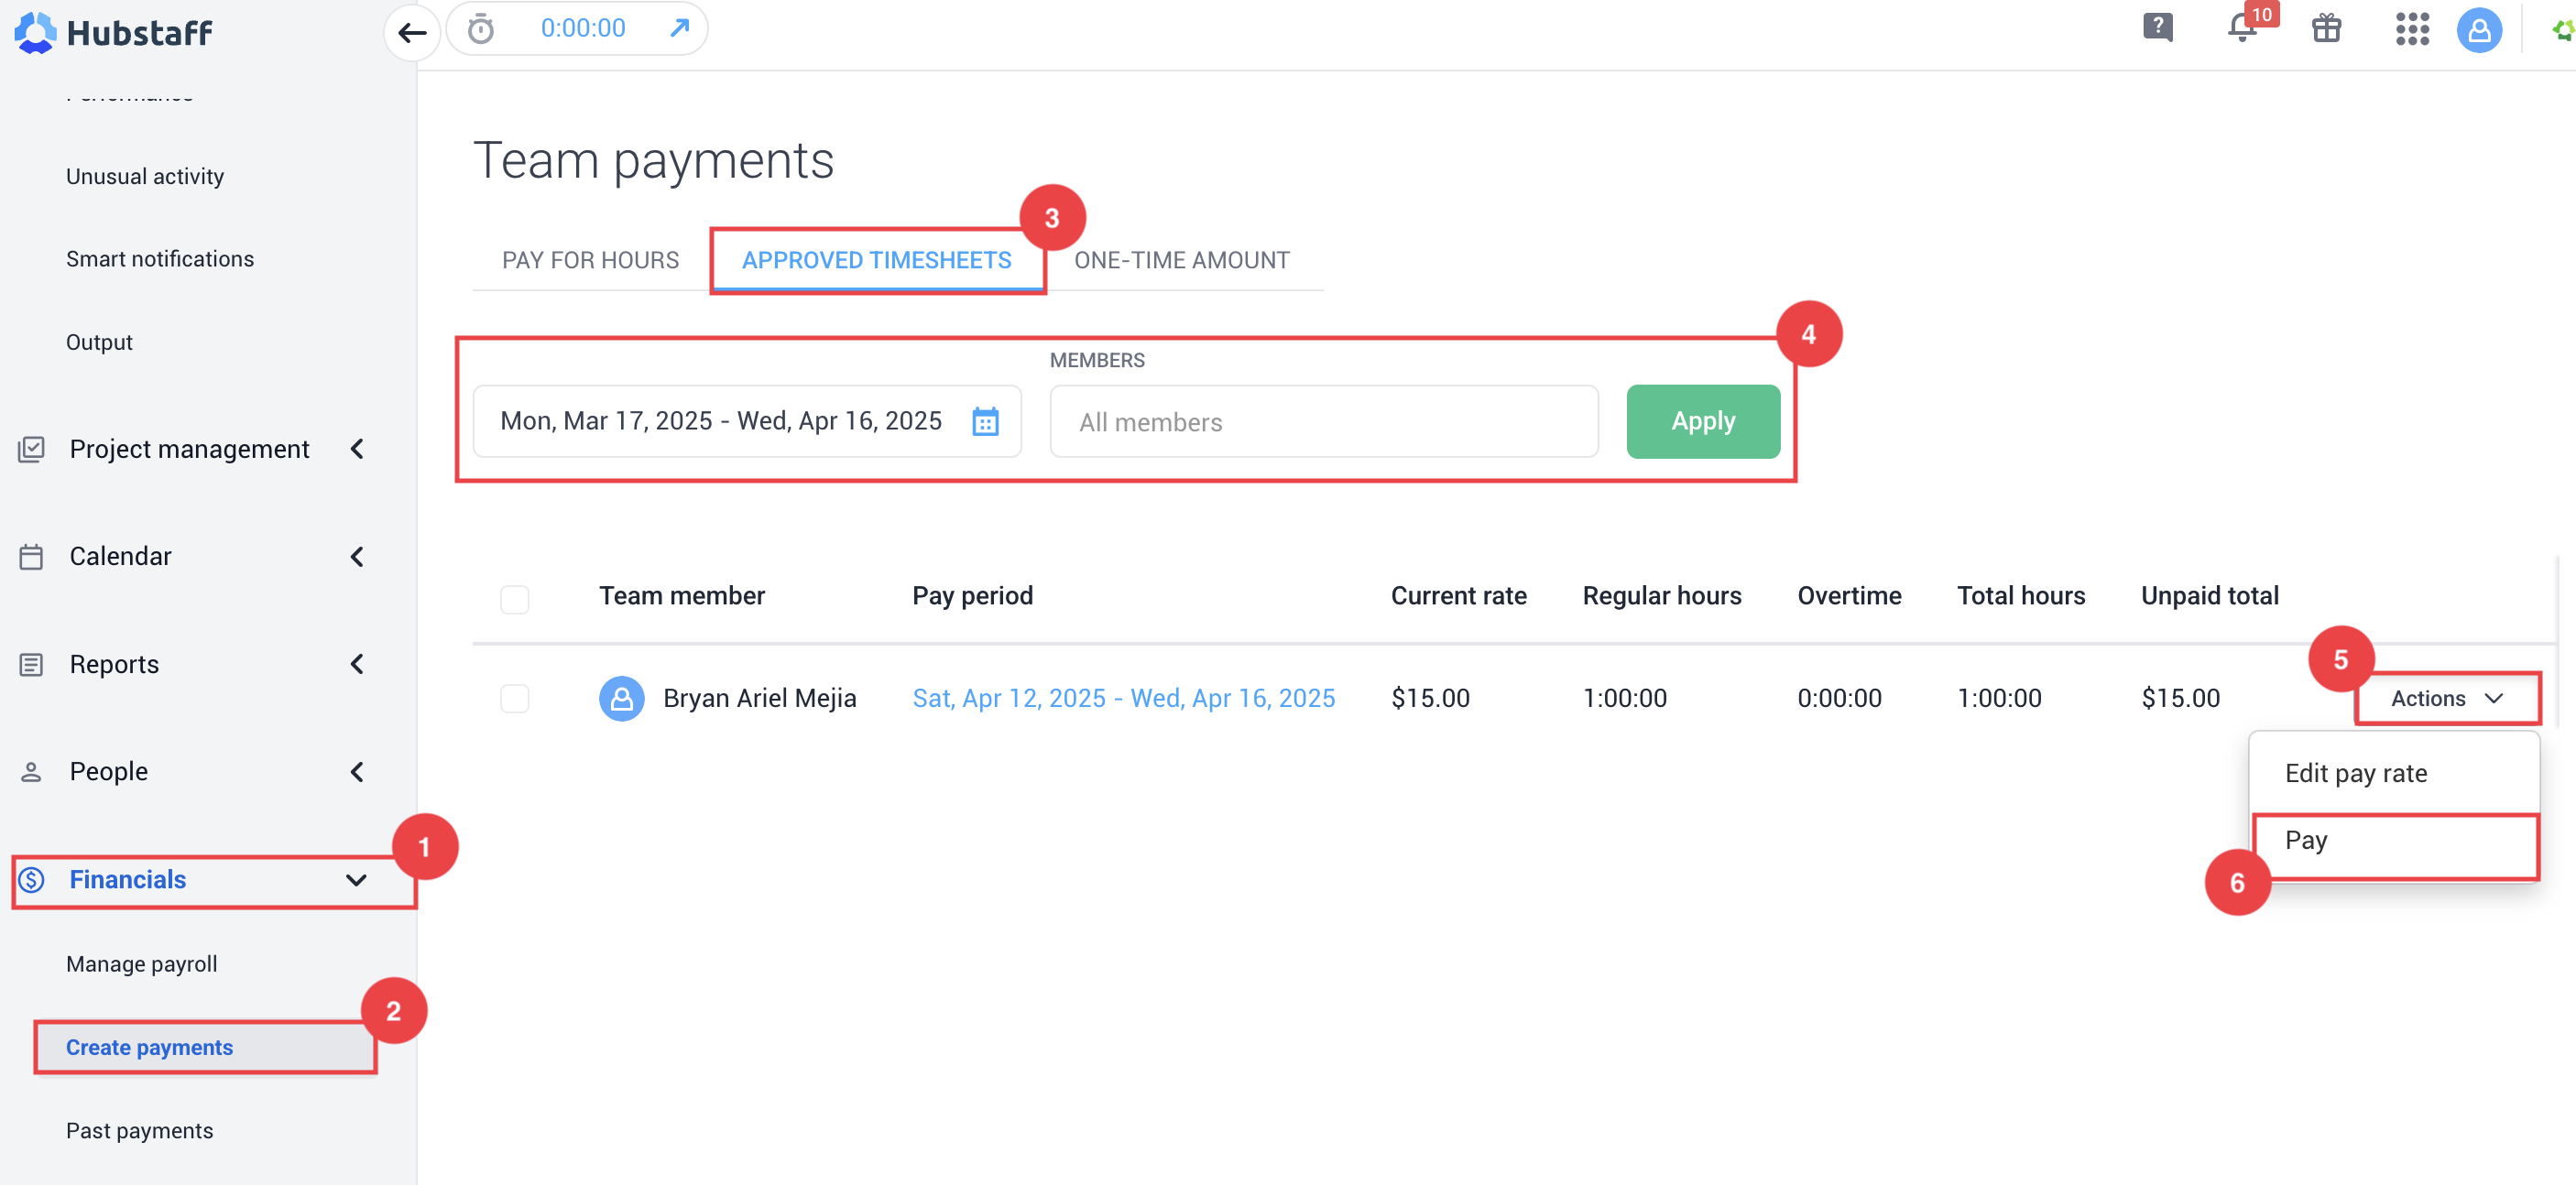Screen dimensions: 2576x1185
Task: Click the green Apply button
Action: (x=1703, y=421)
